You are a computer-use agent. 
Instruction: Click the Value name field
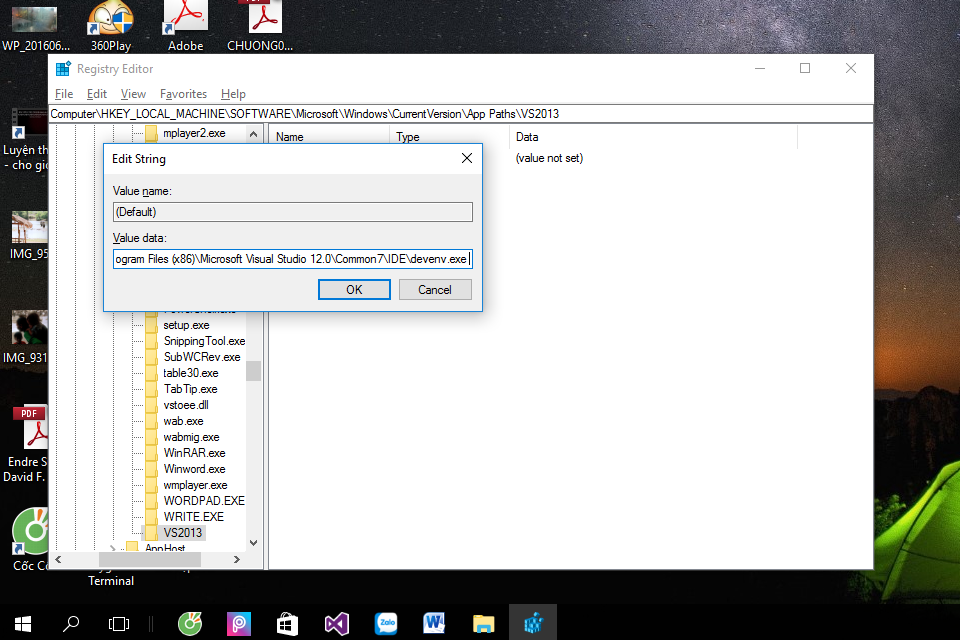pyautogui.click(x=293, y=212)
